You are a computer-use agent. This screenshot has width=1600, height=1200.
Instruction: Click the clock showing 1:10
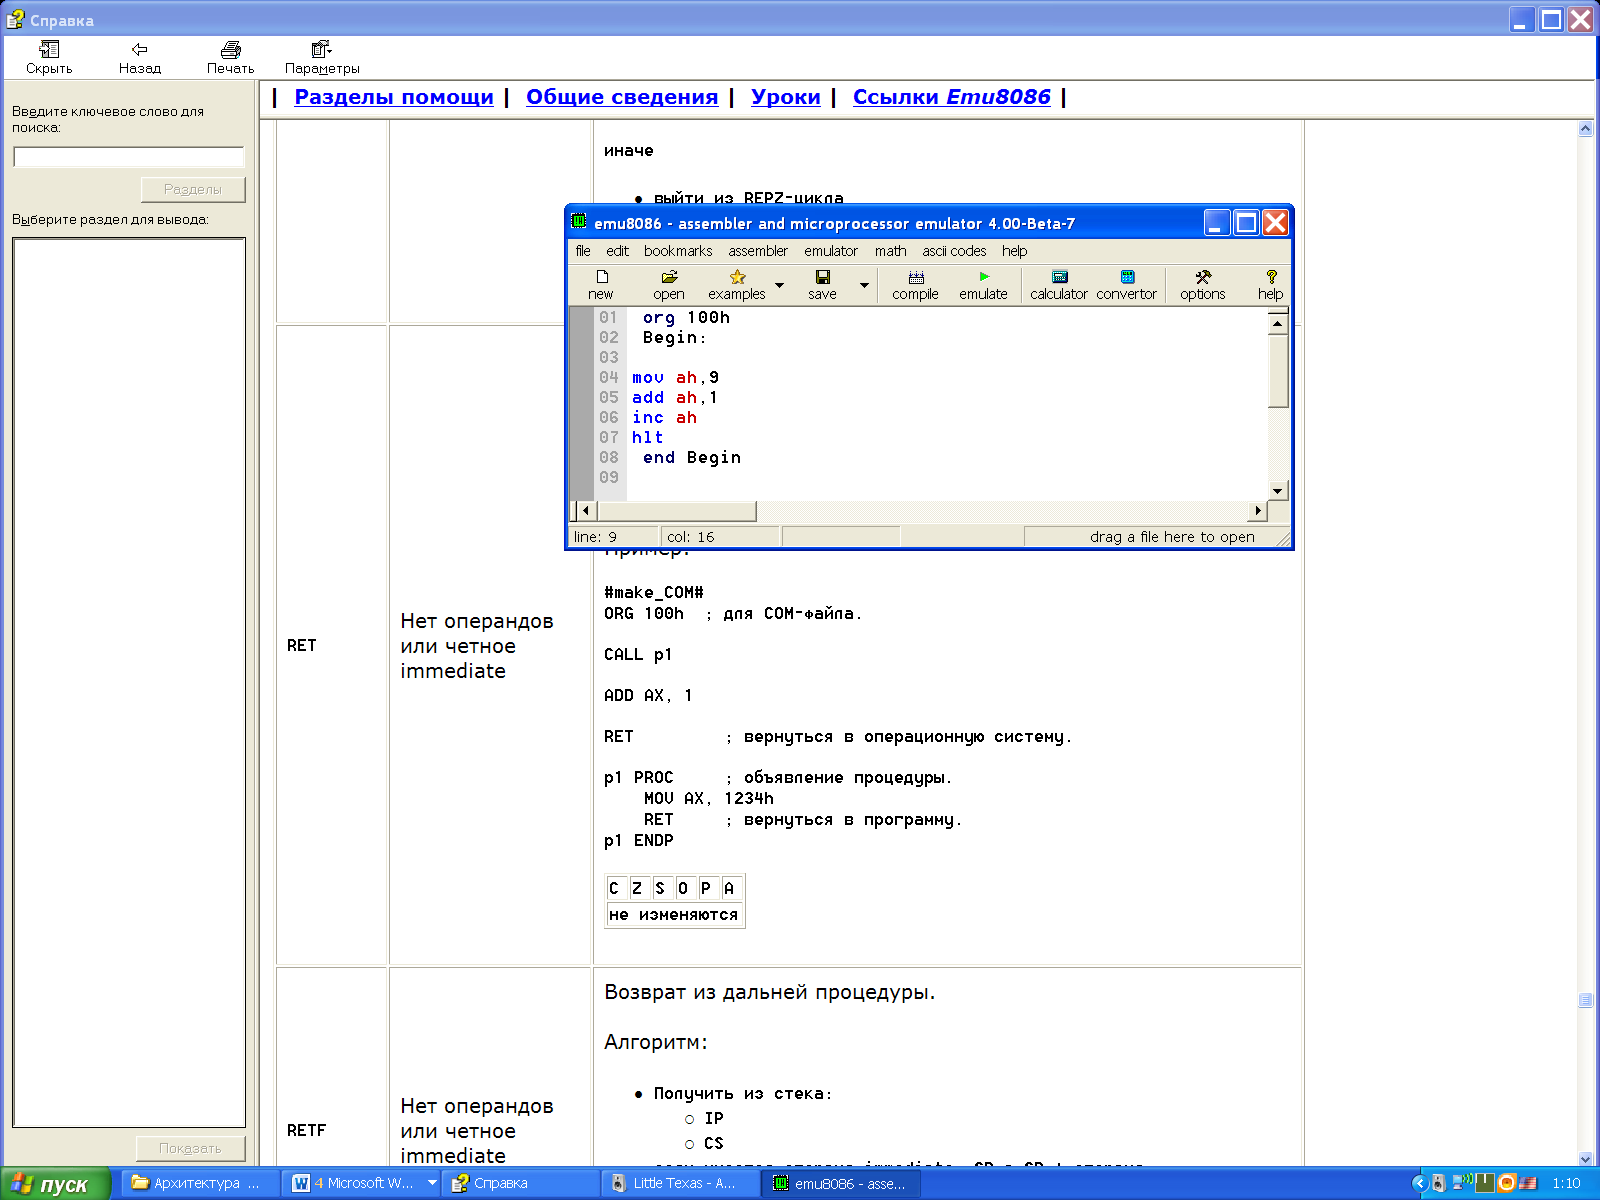pos(1566,1183)
